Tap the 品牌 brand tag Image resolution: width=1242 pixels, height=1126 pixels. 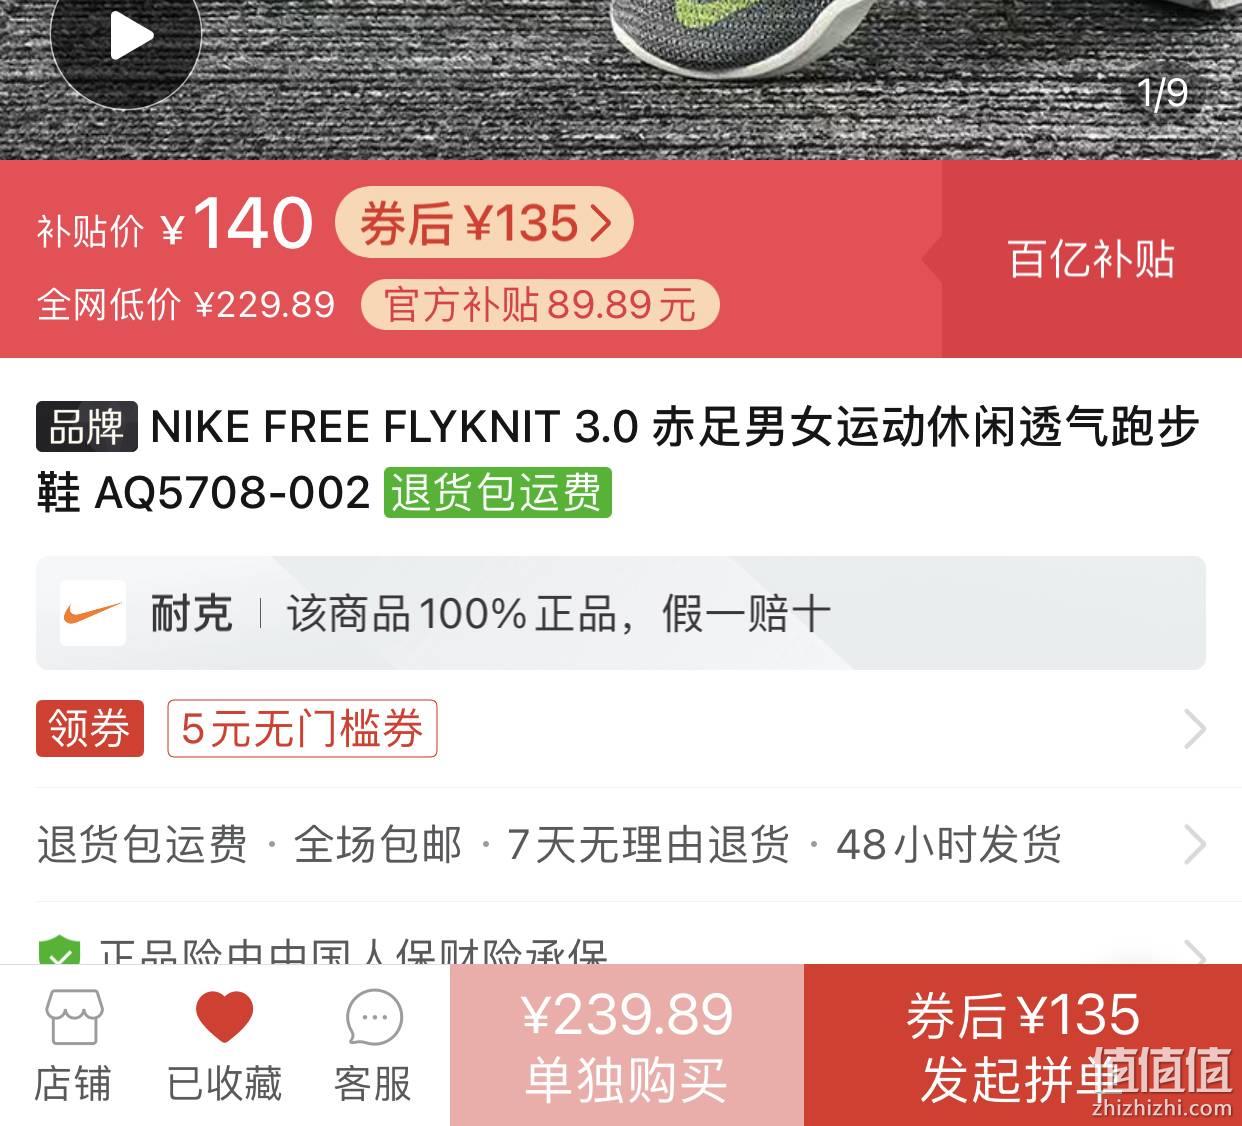click(87, 427)
